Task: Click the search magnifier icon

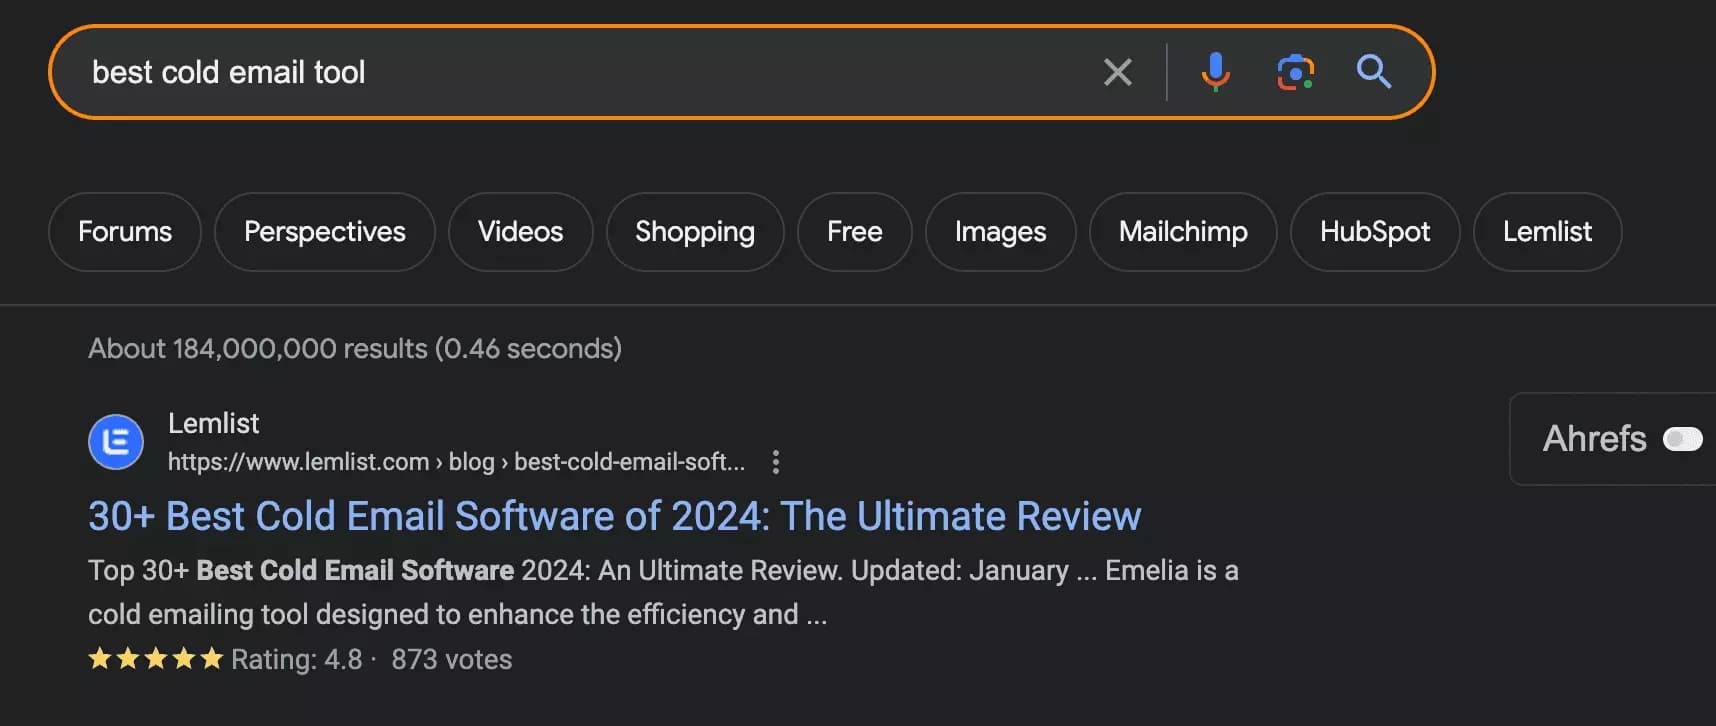Action: click(x=1374, y=71)
